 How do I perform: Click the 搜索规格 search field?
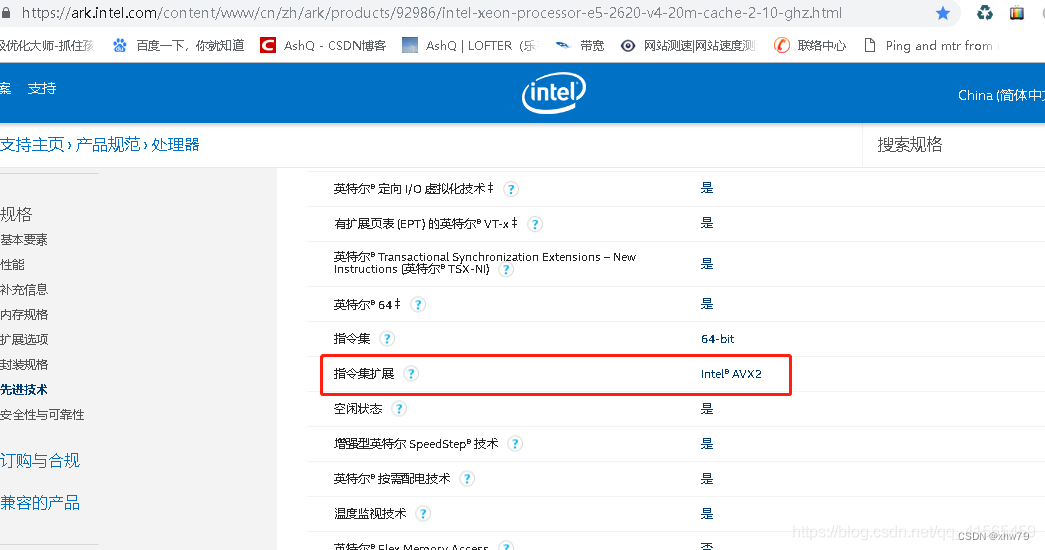coord(954,145)
